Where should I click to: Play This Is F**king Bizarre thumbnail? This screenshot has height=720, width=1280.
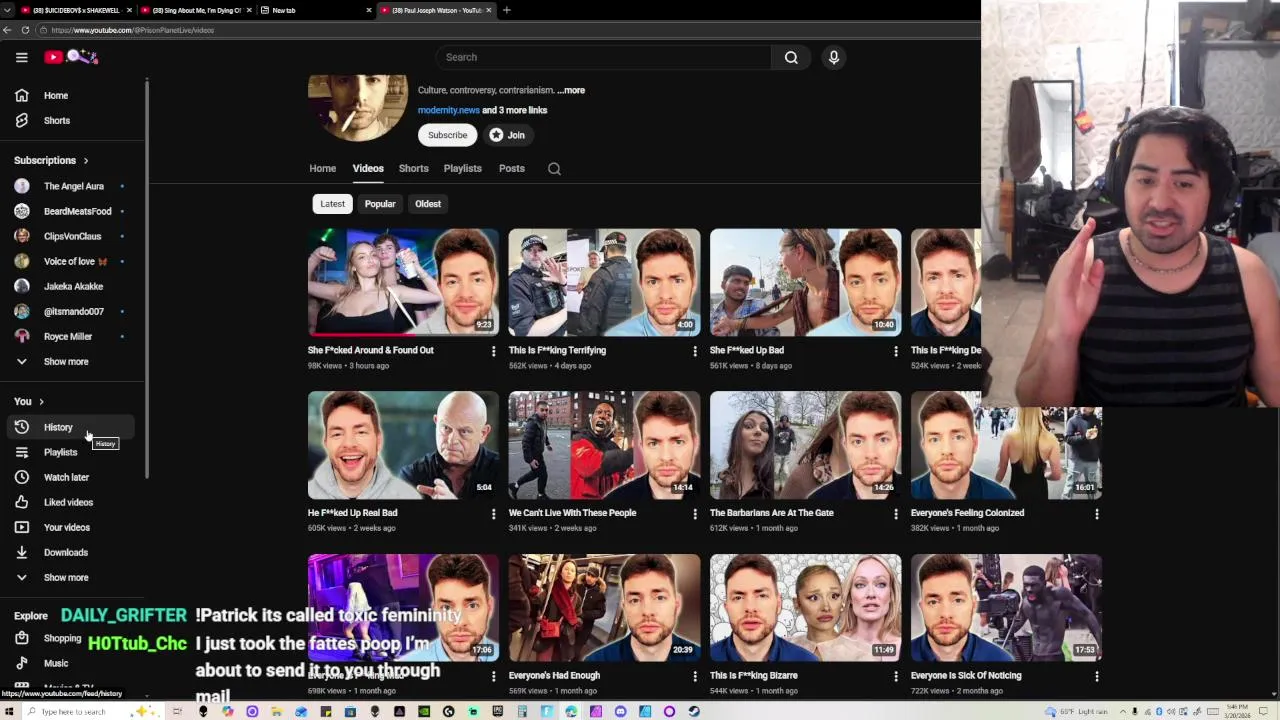click(805, 608)
